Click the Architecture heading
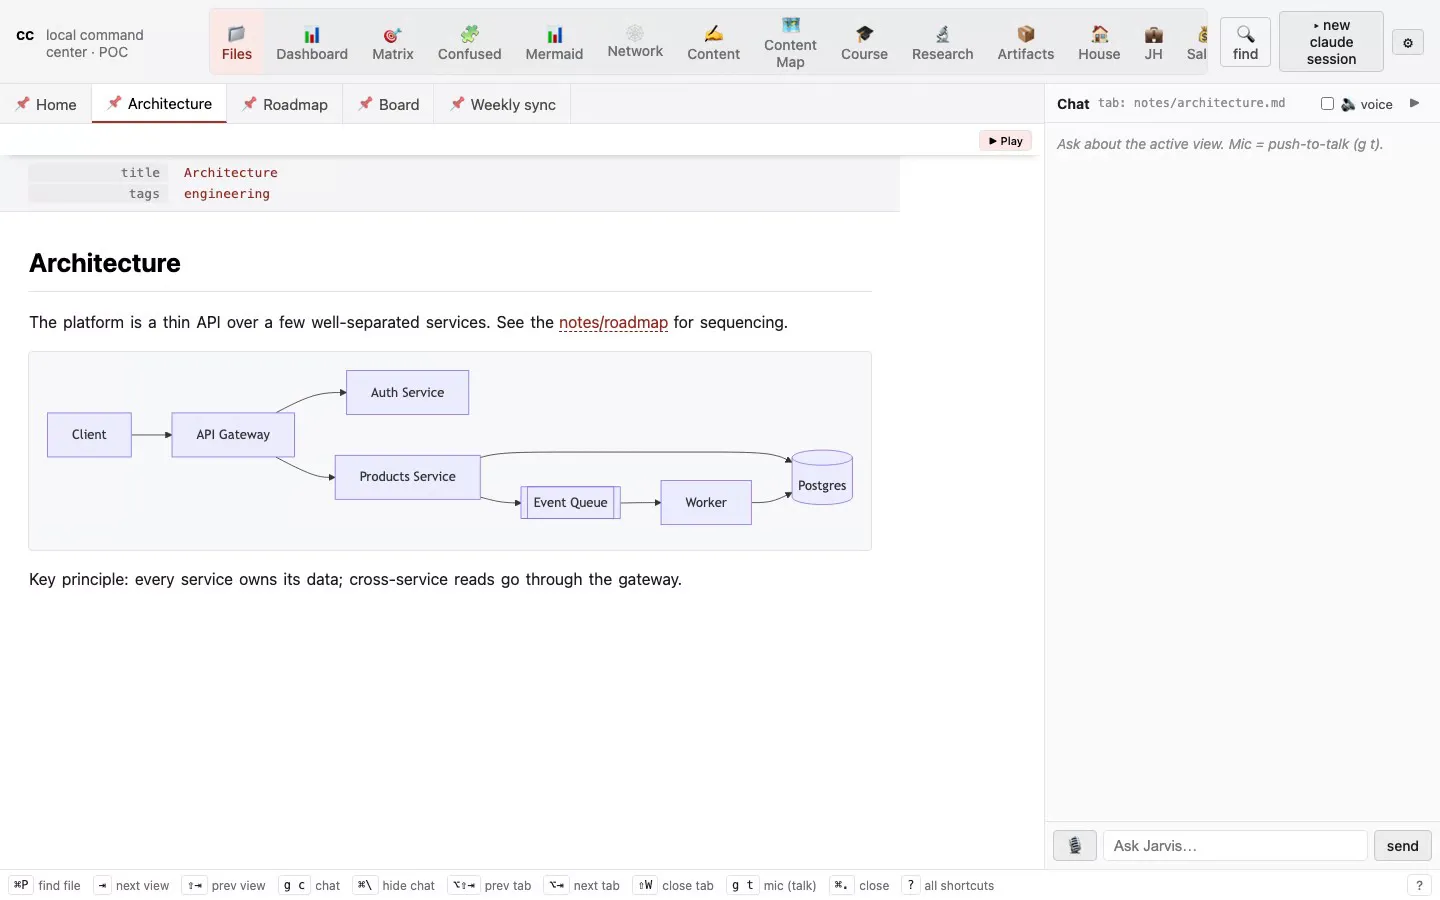1440x900 pixels. 105,263
